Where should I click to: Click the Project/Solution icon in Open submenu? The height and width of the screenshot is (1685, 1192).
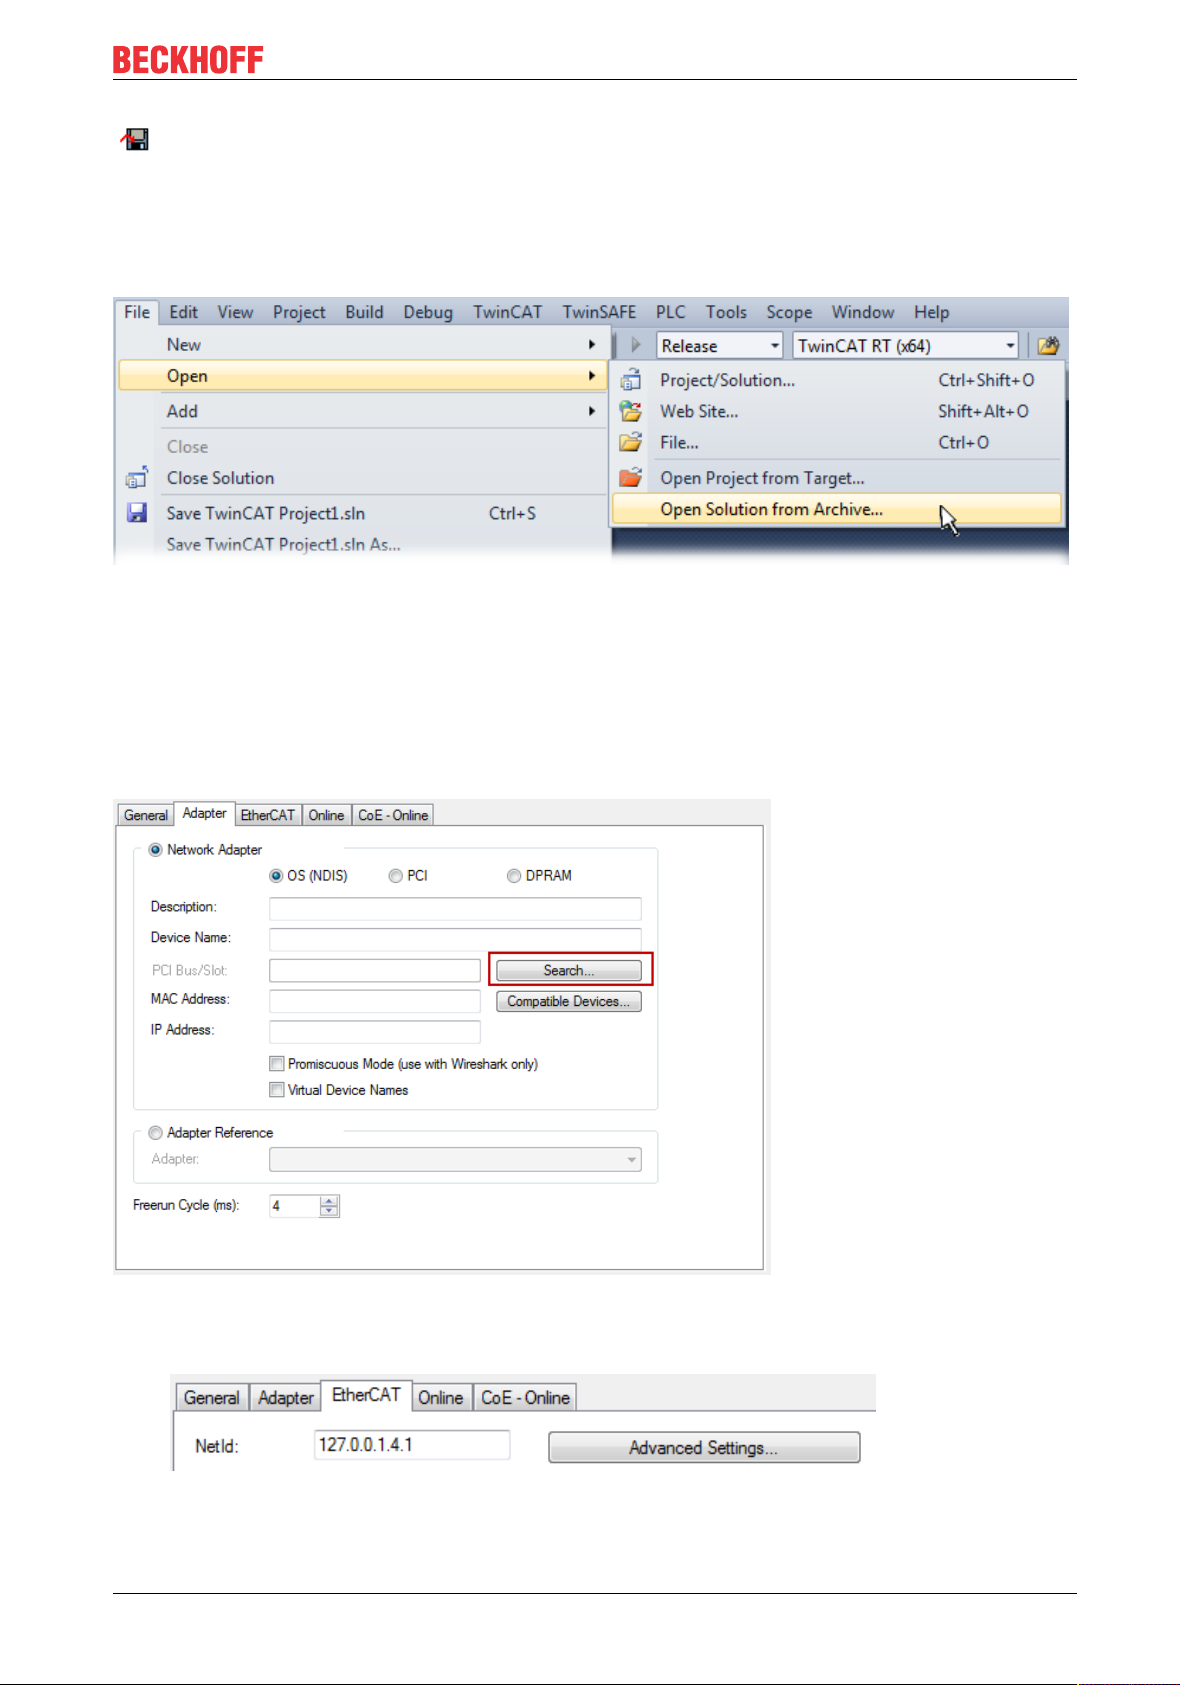click(x=630, y=380)
